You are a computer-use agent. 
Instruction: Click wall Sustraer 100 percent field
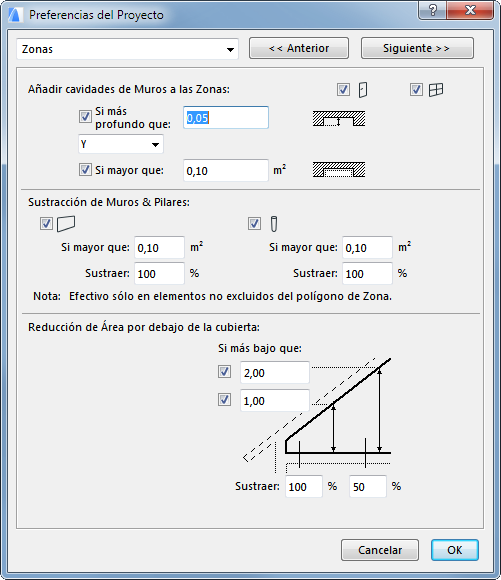coord(159,273)
